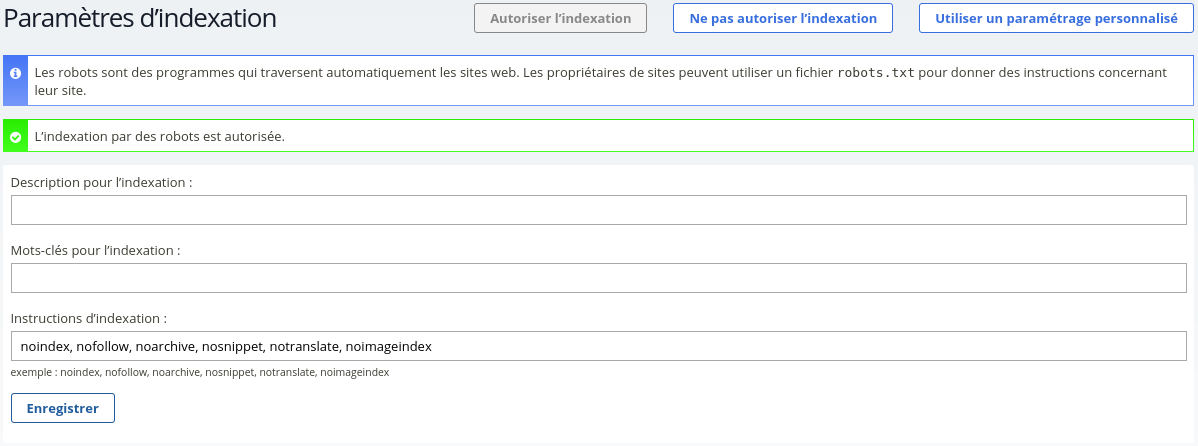Click the info sentence starting 'Les robots sont'

click(300, 73)
